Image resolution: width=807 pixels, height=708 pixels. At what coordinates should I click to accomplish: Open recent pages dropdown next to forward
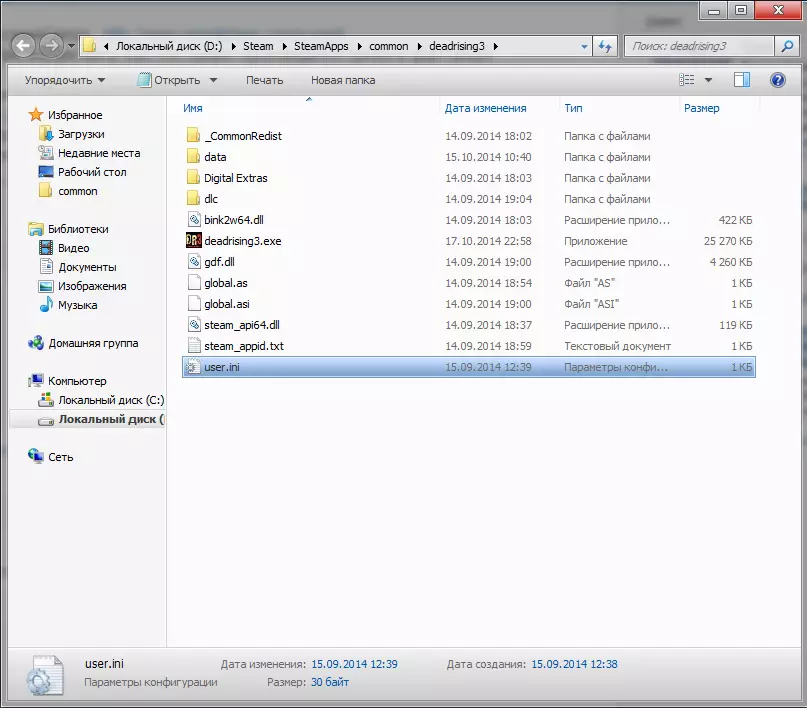tap(72, 46)
